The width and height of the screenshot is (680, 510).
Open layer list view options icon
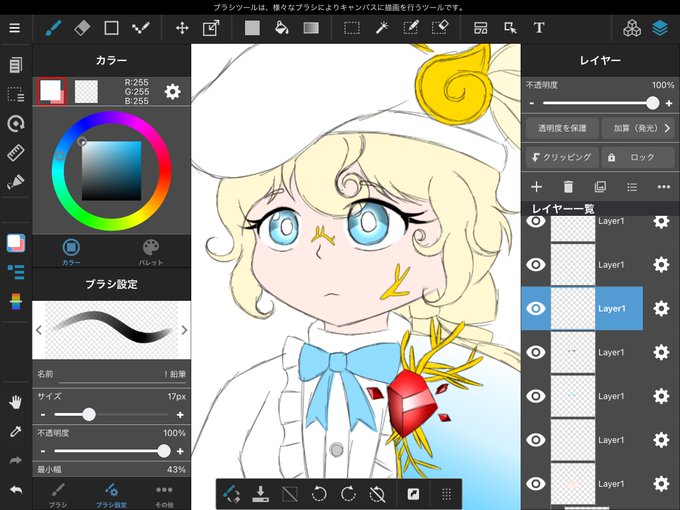[632, 187]
